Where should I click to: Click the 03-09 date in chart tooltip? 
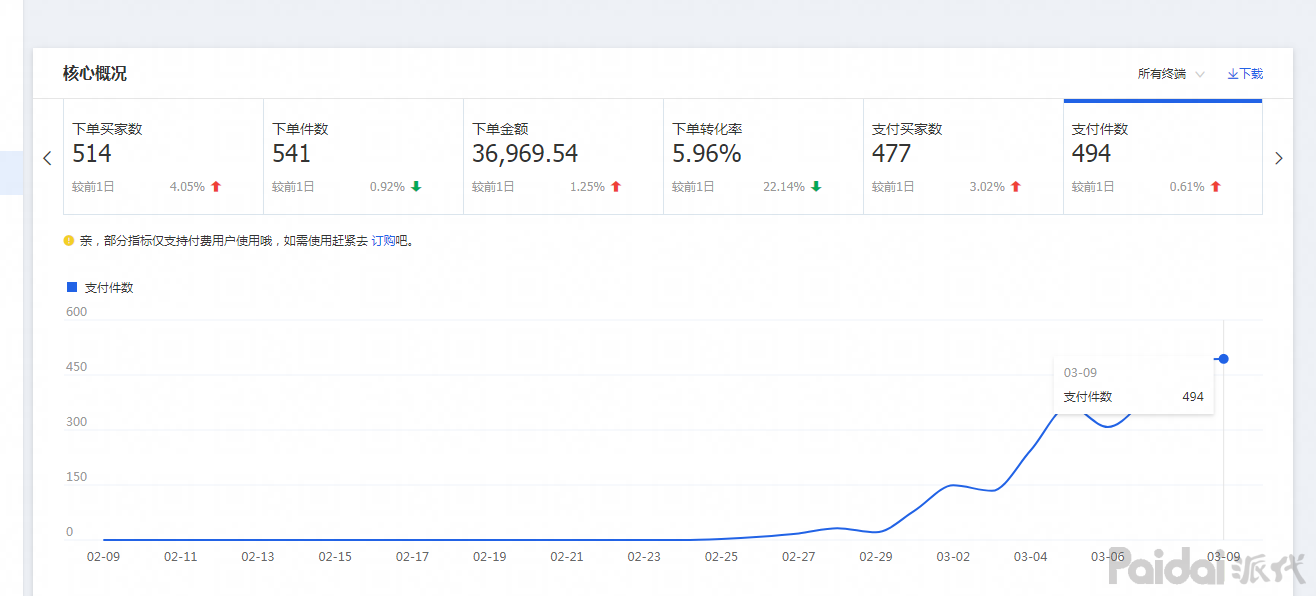click(1080, 373)
